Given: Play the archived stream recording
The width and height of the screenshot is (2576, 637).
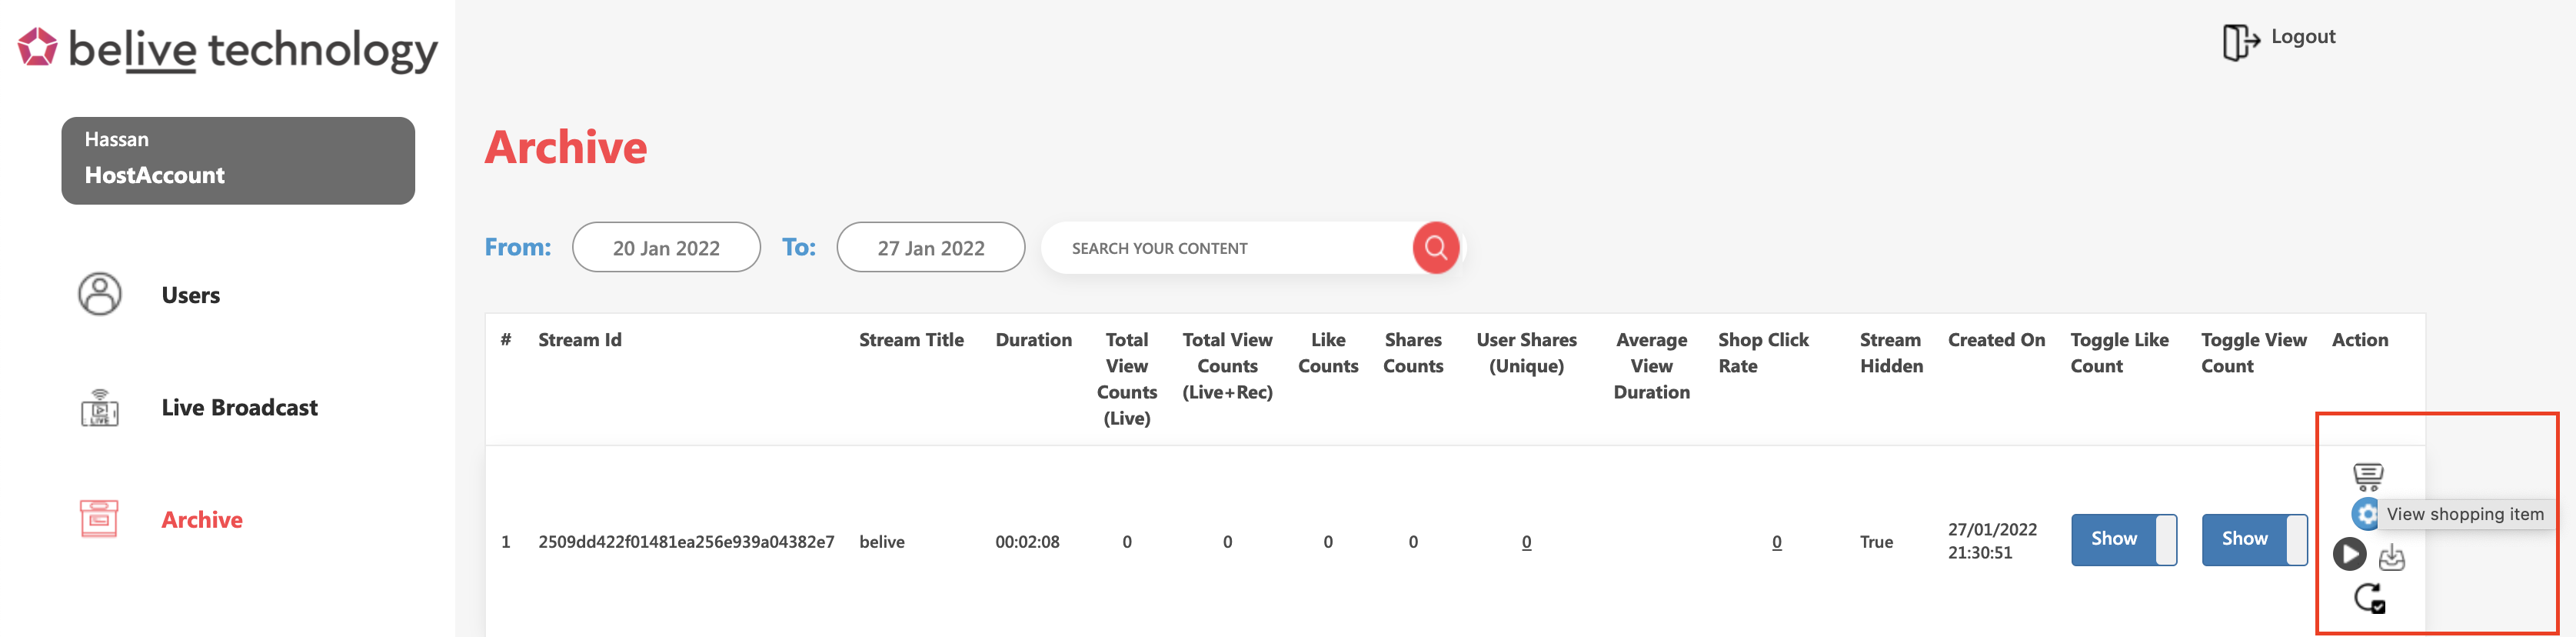Looking at the screenshot, I should click(x=2349, y=553).
